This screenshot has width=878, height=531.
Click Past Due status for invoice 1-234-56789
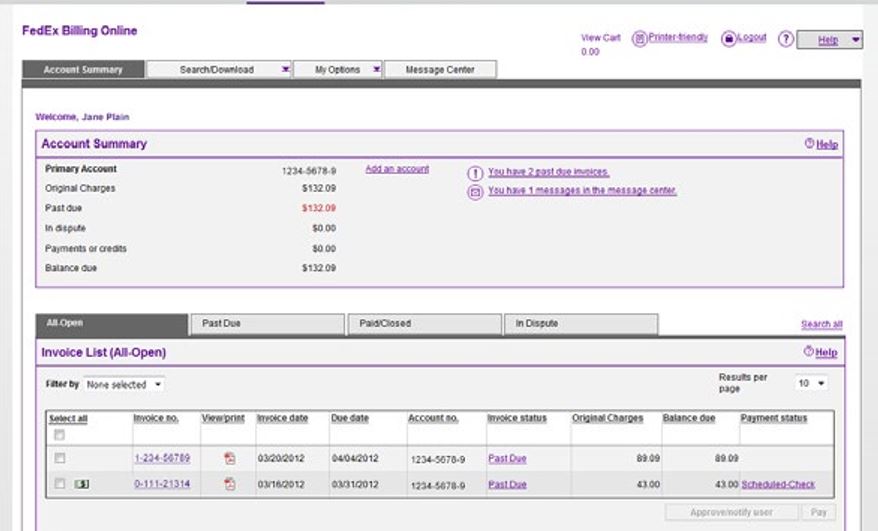[507, 458]
